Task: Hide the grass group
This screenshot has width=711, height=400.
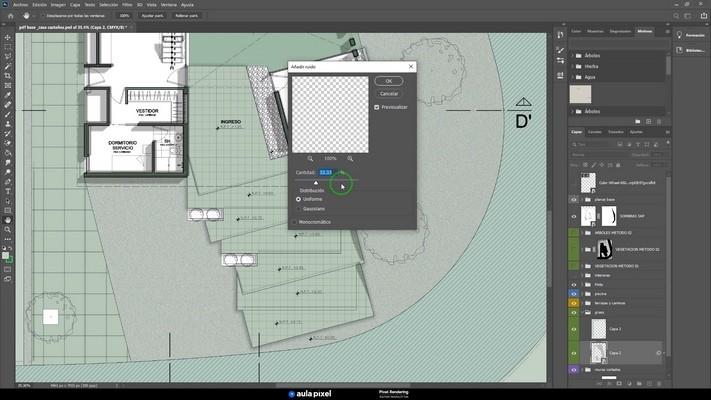Action: 574,312
